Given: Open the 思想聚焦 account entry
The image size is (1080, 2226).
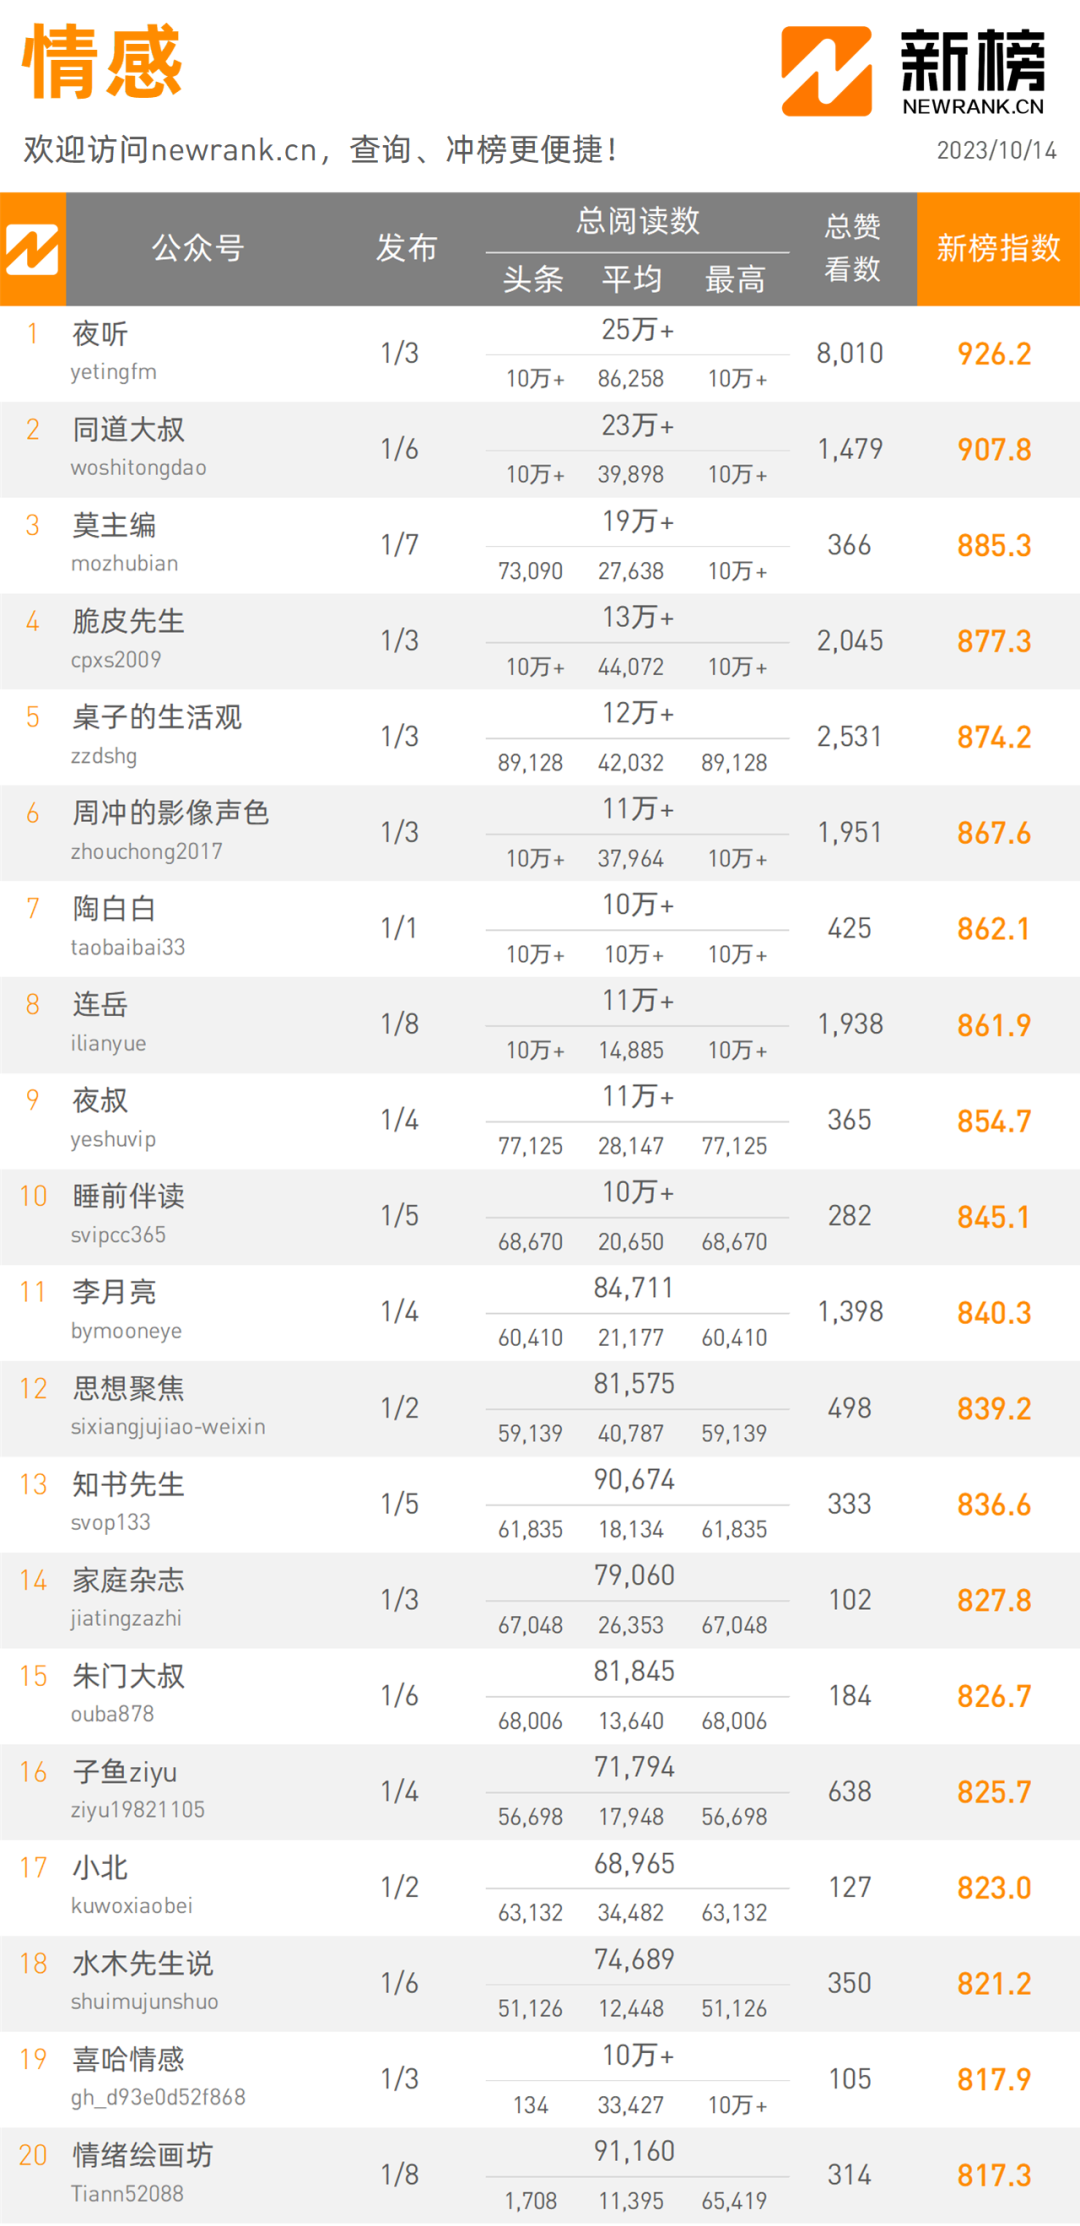Looking at the screenshot, I should (540, 1408).
